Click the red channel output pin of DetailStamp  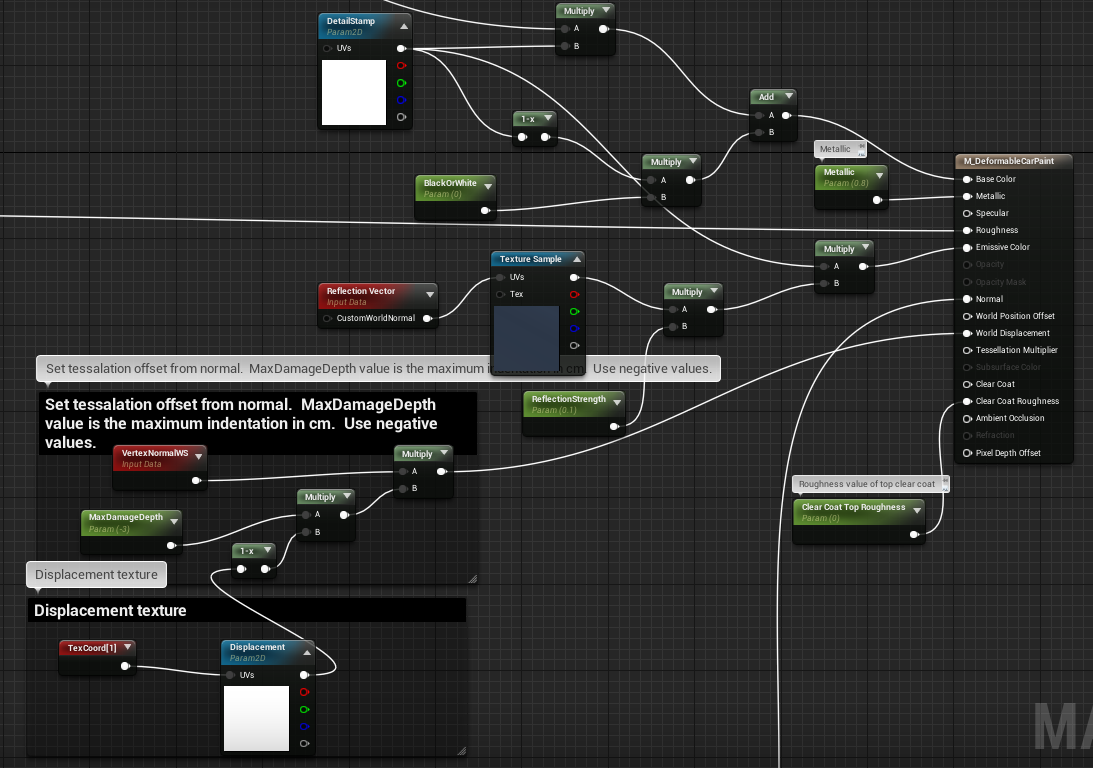pos(401,66)
